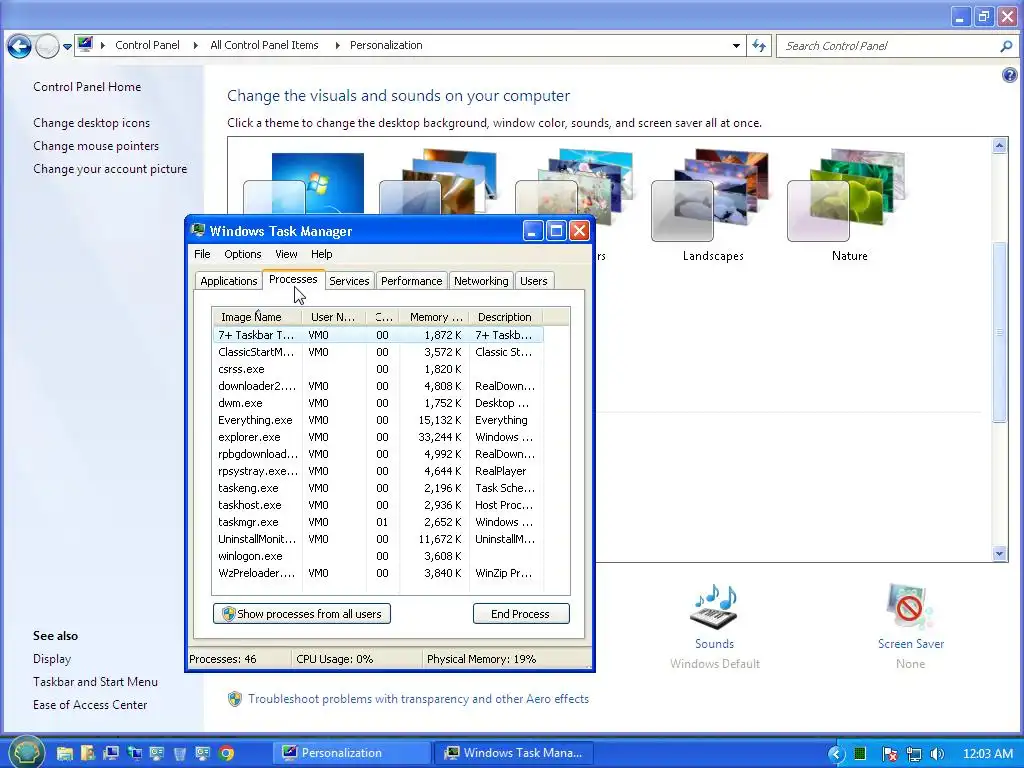Select Everything.exe process row
The image size is (1024, 768).
(x=378, y=420)
